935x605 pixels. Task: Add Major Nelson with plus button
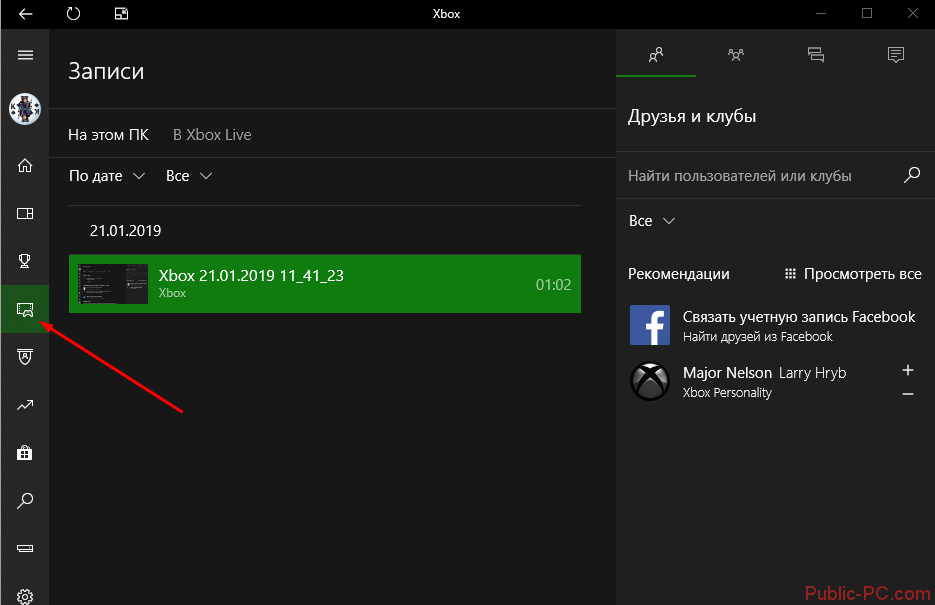click(908, 370)
